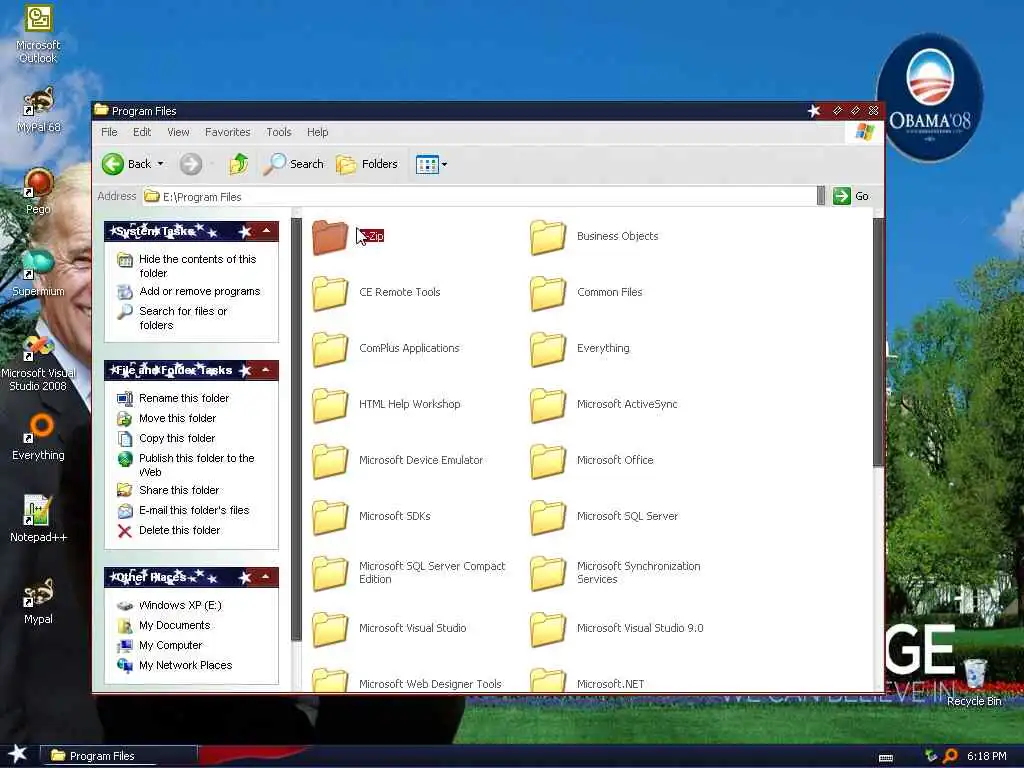The height and width of the screenshot is (768, 1024).
Task: Click the grayed Forward arrow button
Action: pyautogui.click(x=191, y=164)
